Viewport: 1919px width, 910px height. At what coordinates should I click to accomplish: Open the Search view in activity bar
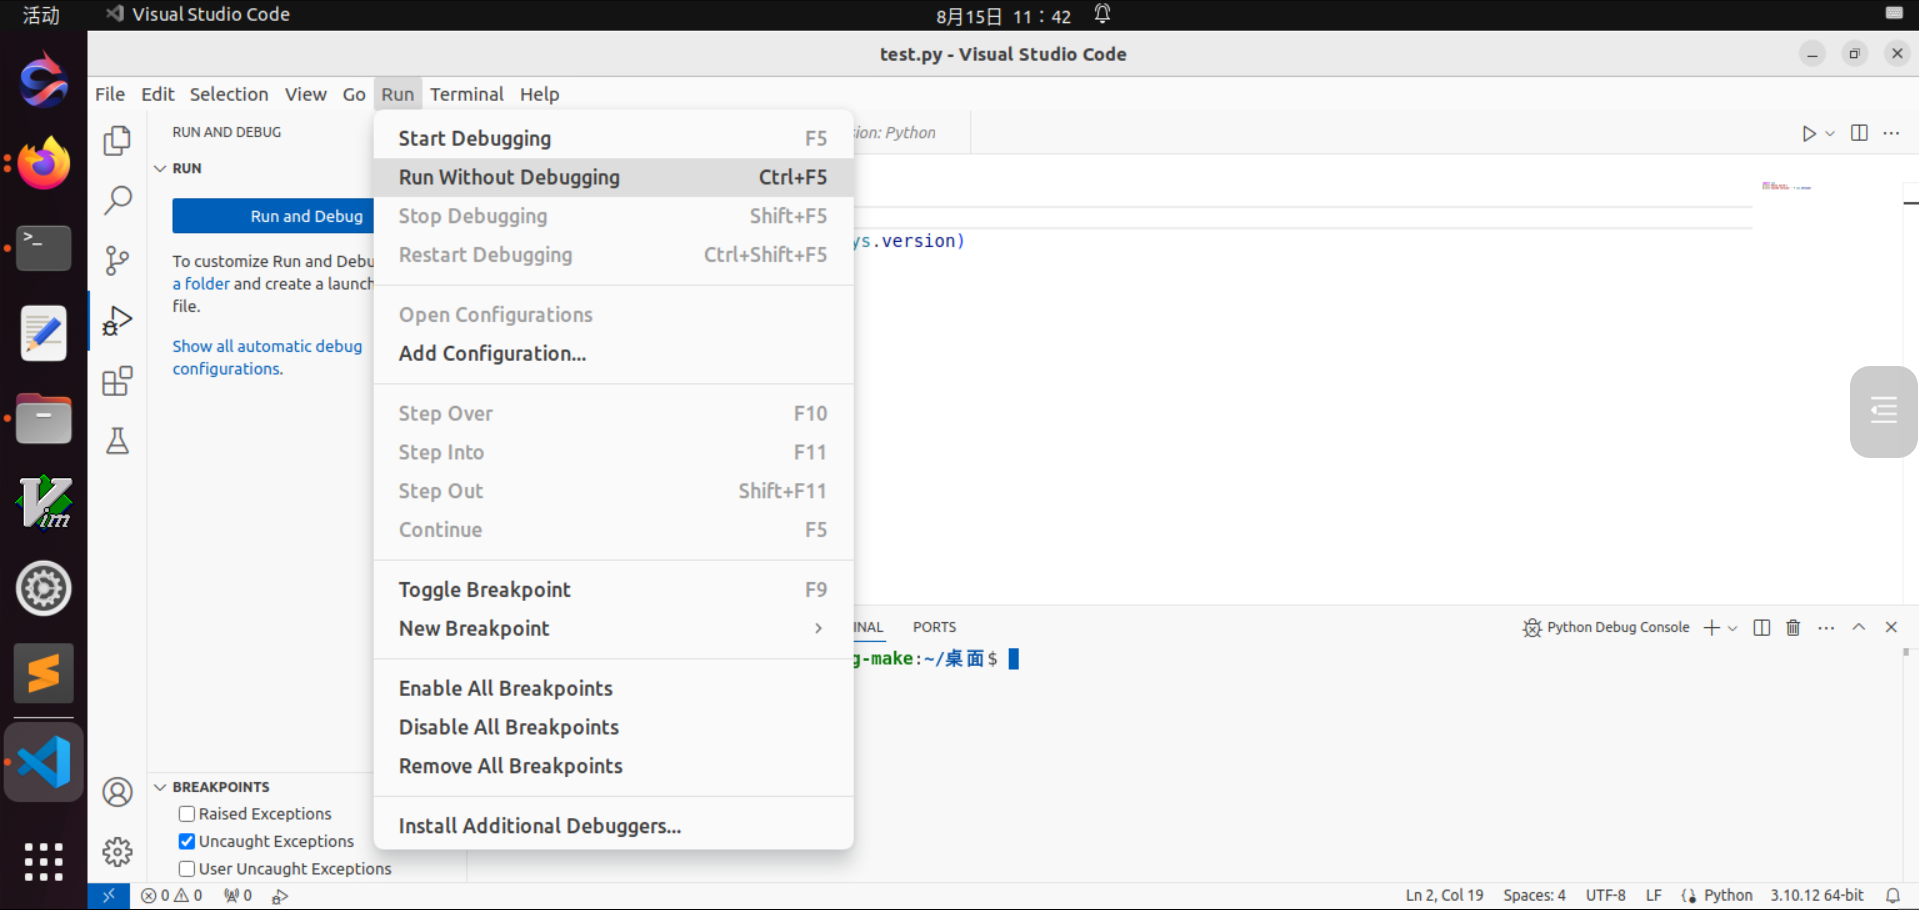(x=117, y=201)
